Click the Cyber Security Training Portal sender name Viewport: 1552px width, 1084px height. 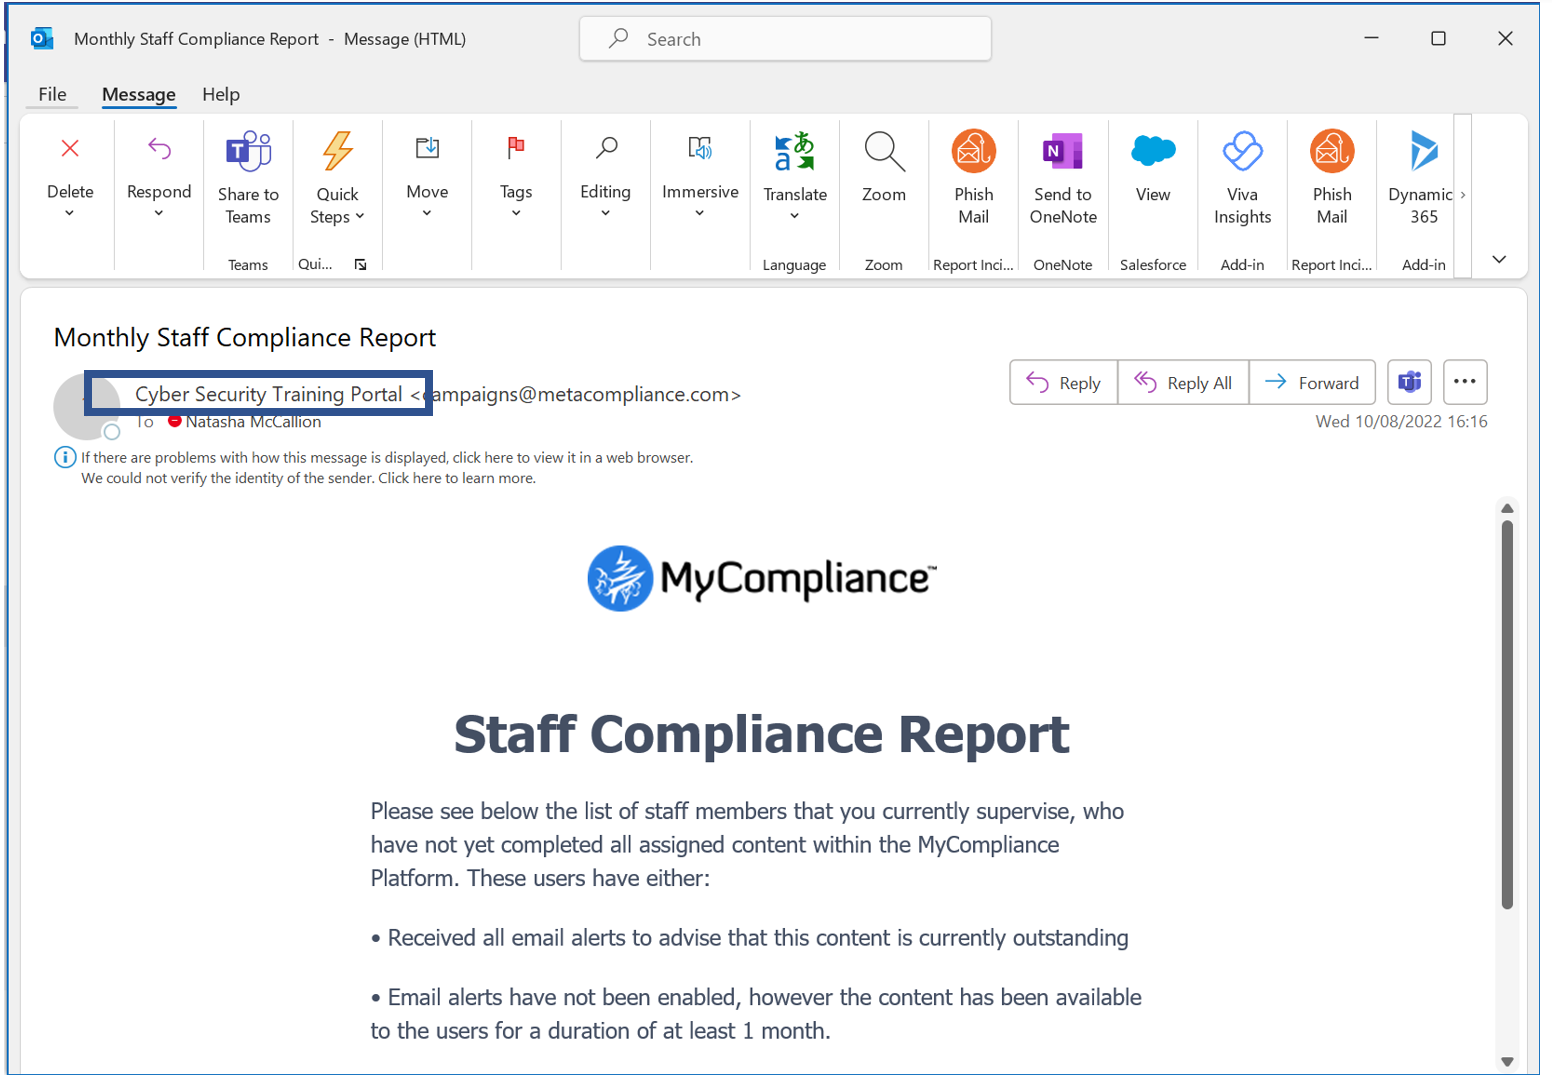click(x=269, y=395)
